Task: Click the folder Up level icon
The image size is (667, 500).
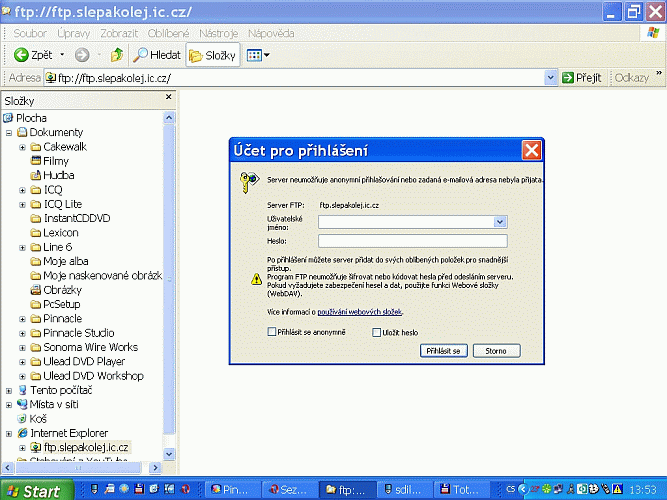Action: (117, 55)
